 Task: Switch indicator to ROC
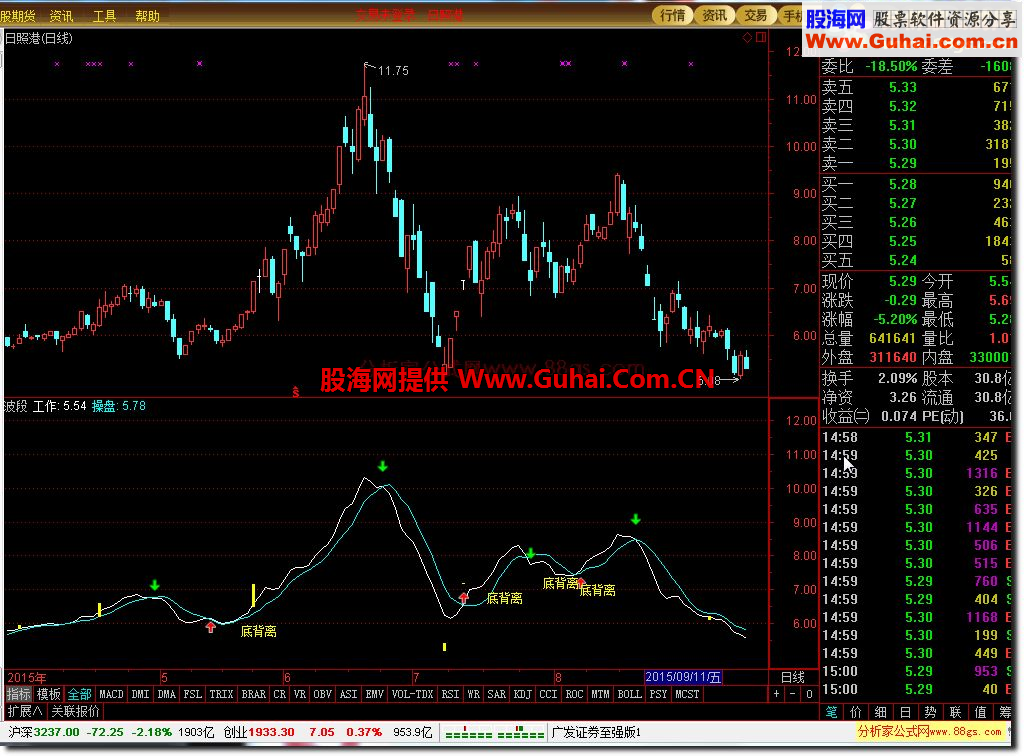[x=574, y=694]
